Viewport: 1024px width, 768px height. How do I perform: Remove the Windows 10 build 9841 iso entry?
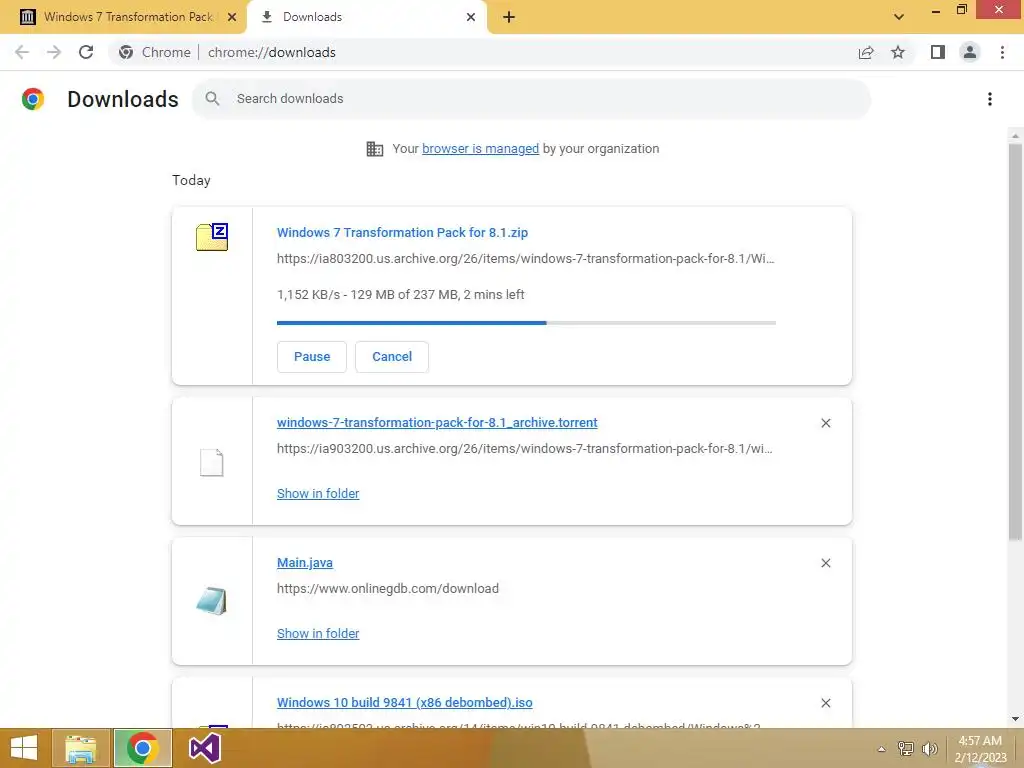[x=825, y=703]
